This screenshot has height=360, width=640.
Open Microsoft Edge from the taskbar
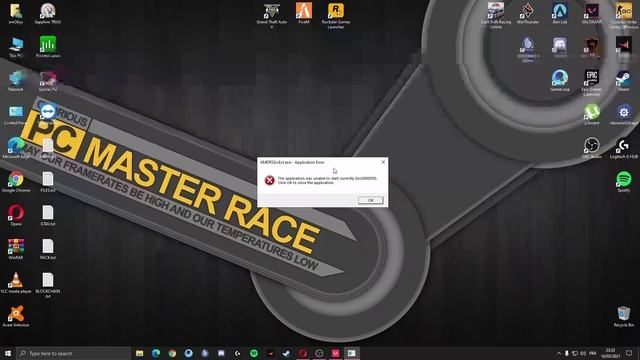point(156,353)
